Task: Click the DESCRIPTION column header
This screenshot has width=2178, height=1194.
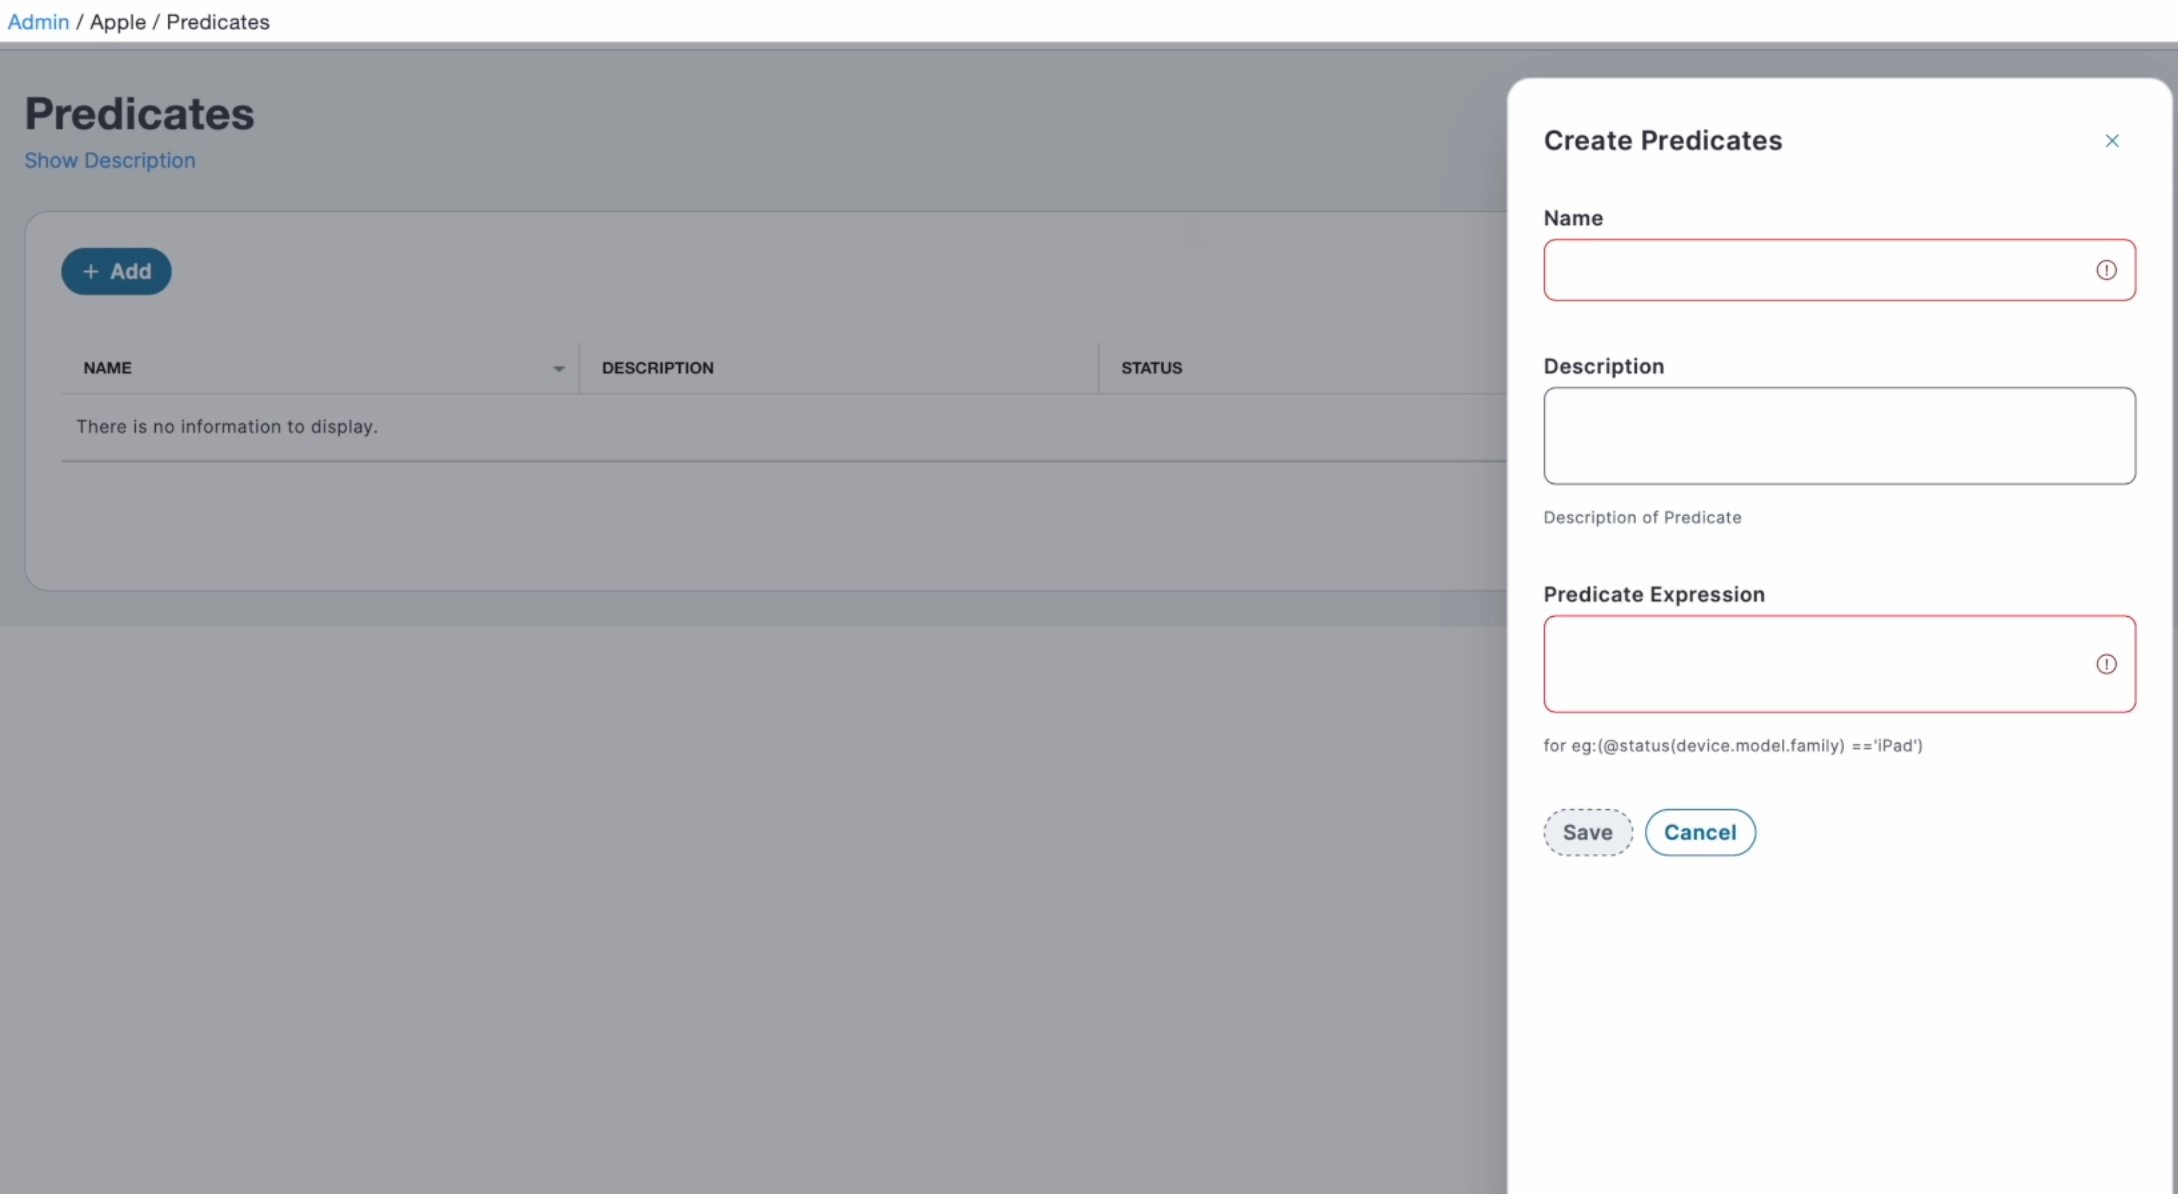Action: tap(657, 368)
